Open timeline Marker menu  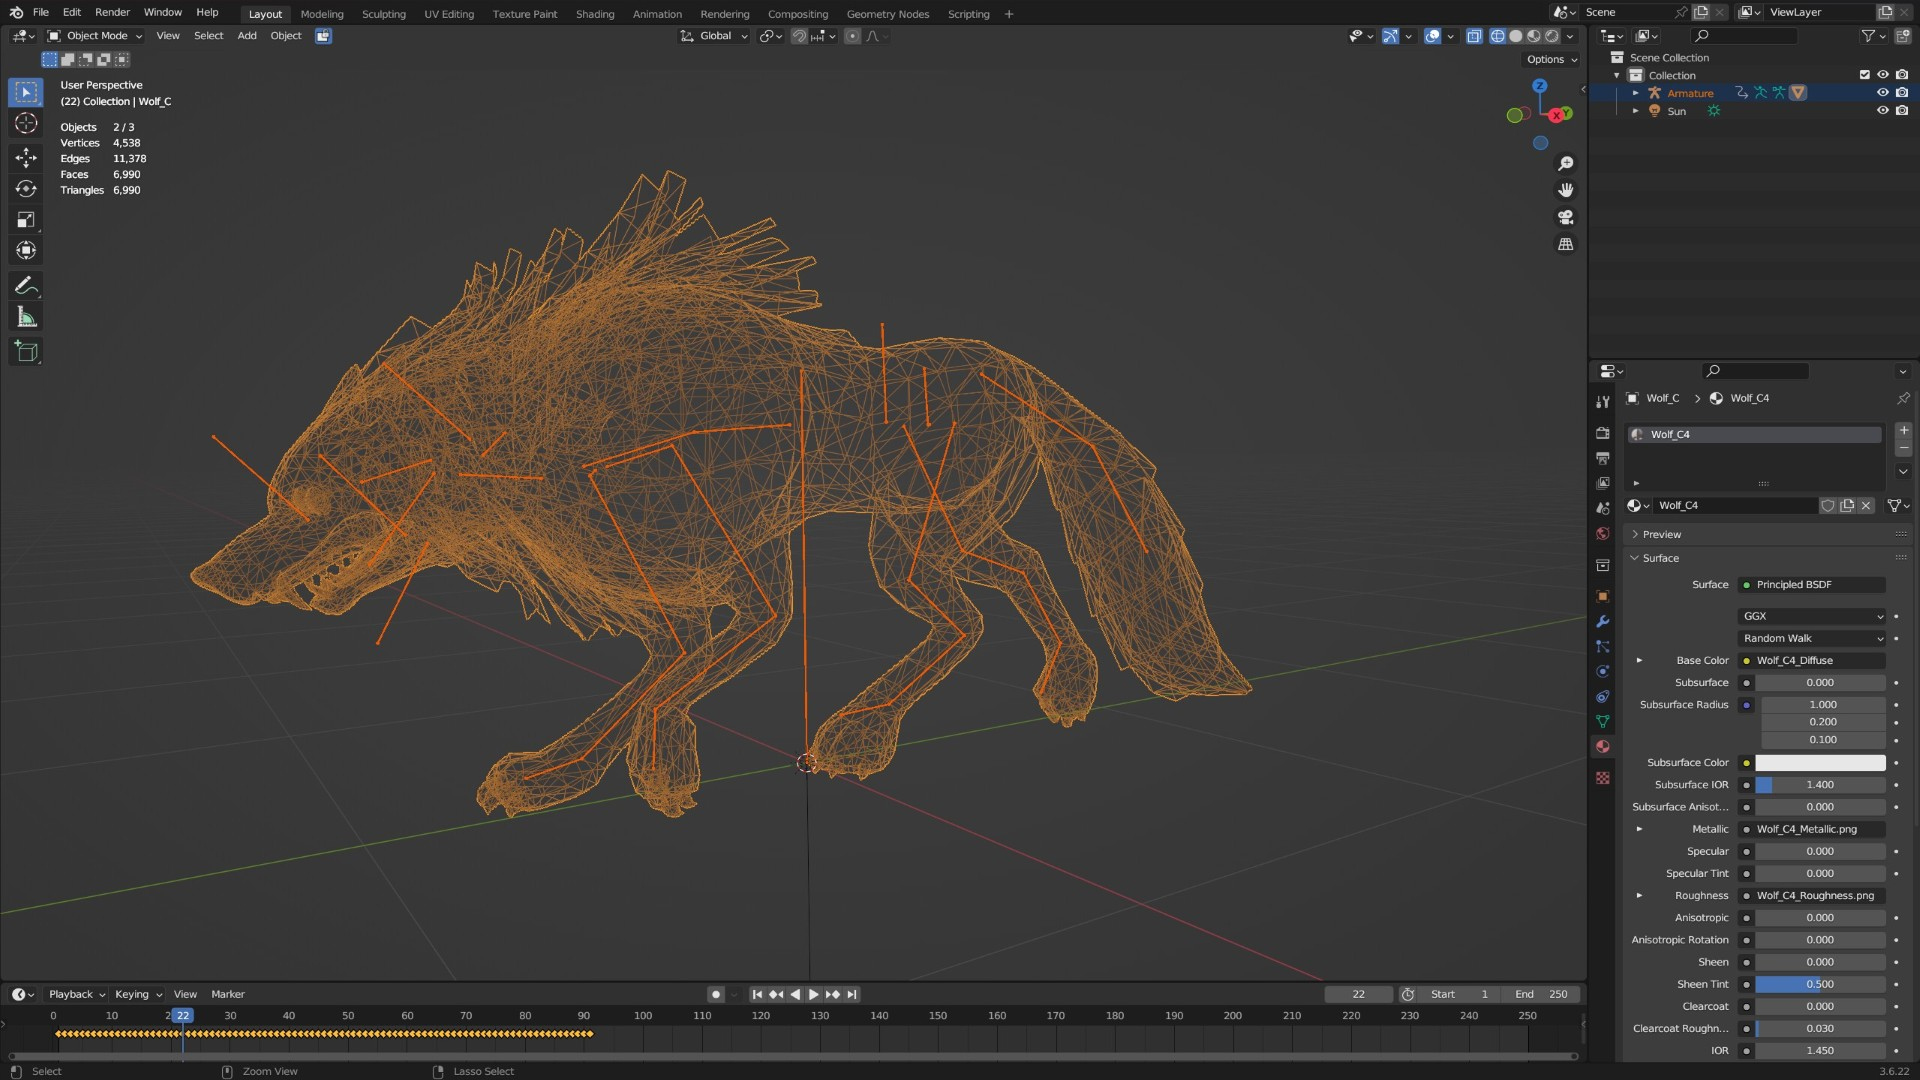[x=228, y=995]
